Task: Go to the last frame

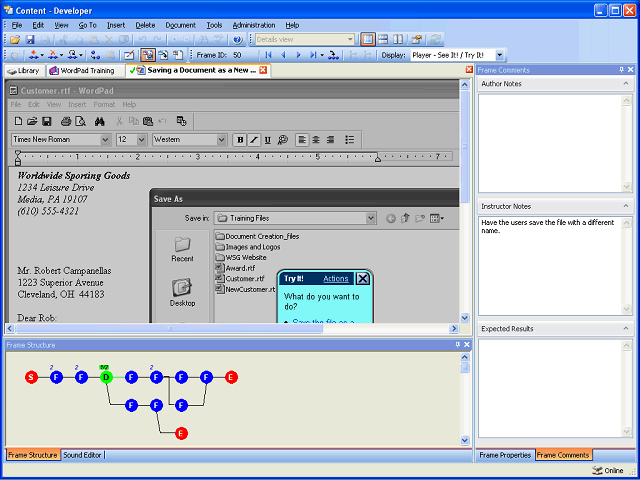Action: pyautogui.click(x=313, y=55)
